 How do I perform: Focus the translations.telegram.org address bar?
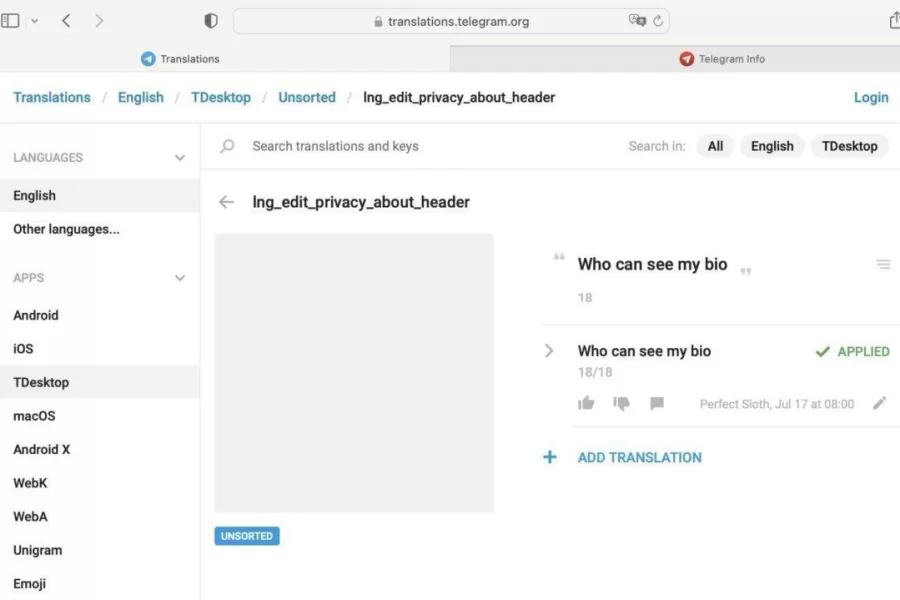click(x=451, y=21)
